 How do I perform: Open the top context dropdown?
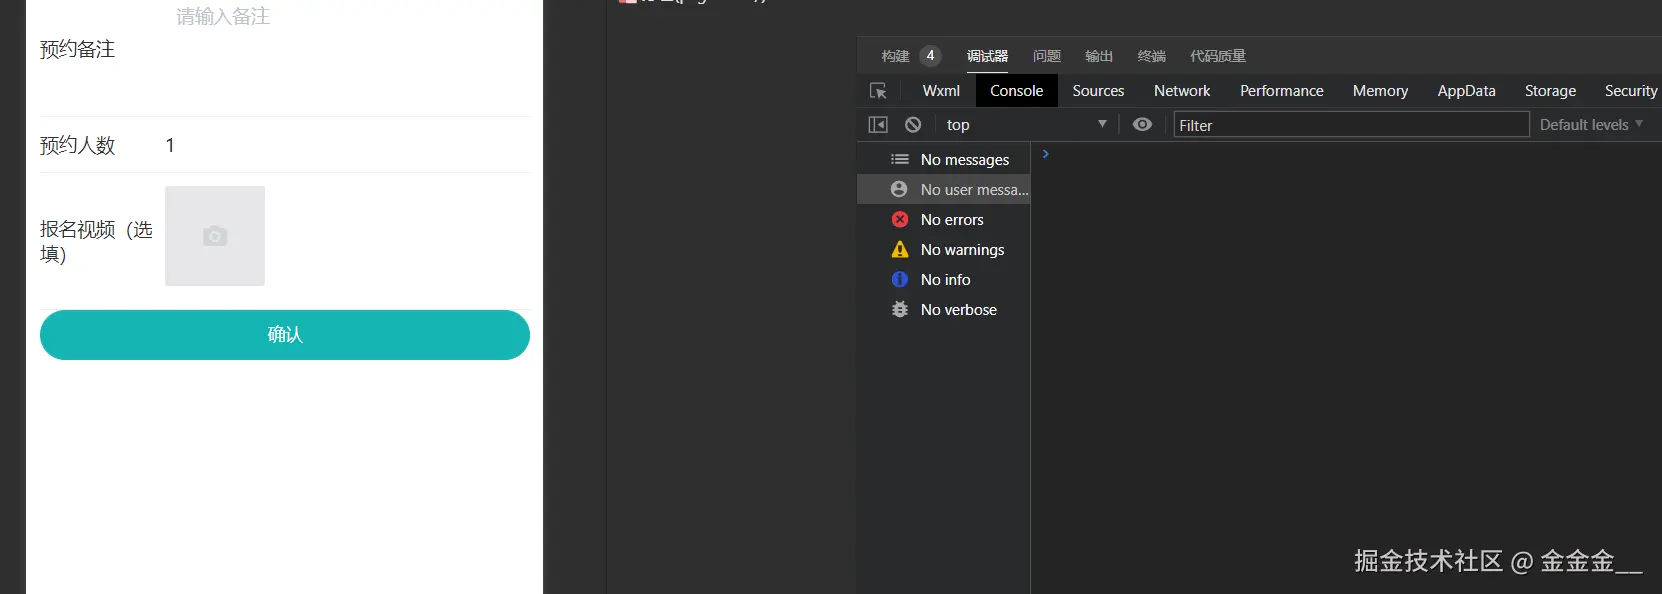coord(1025,125)
